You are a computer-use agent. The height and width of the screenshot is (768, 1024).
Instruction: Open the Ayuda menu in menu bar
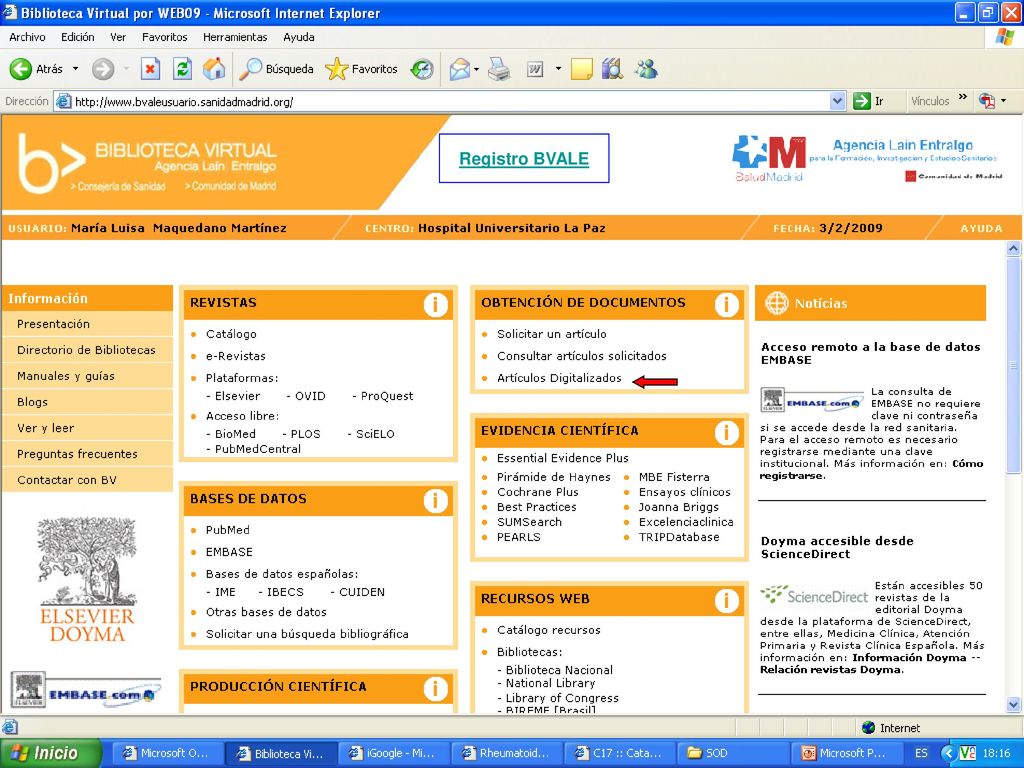[x=299, y=37]
